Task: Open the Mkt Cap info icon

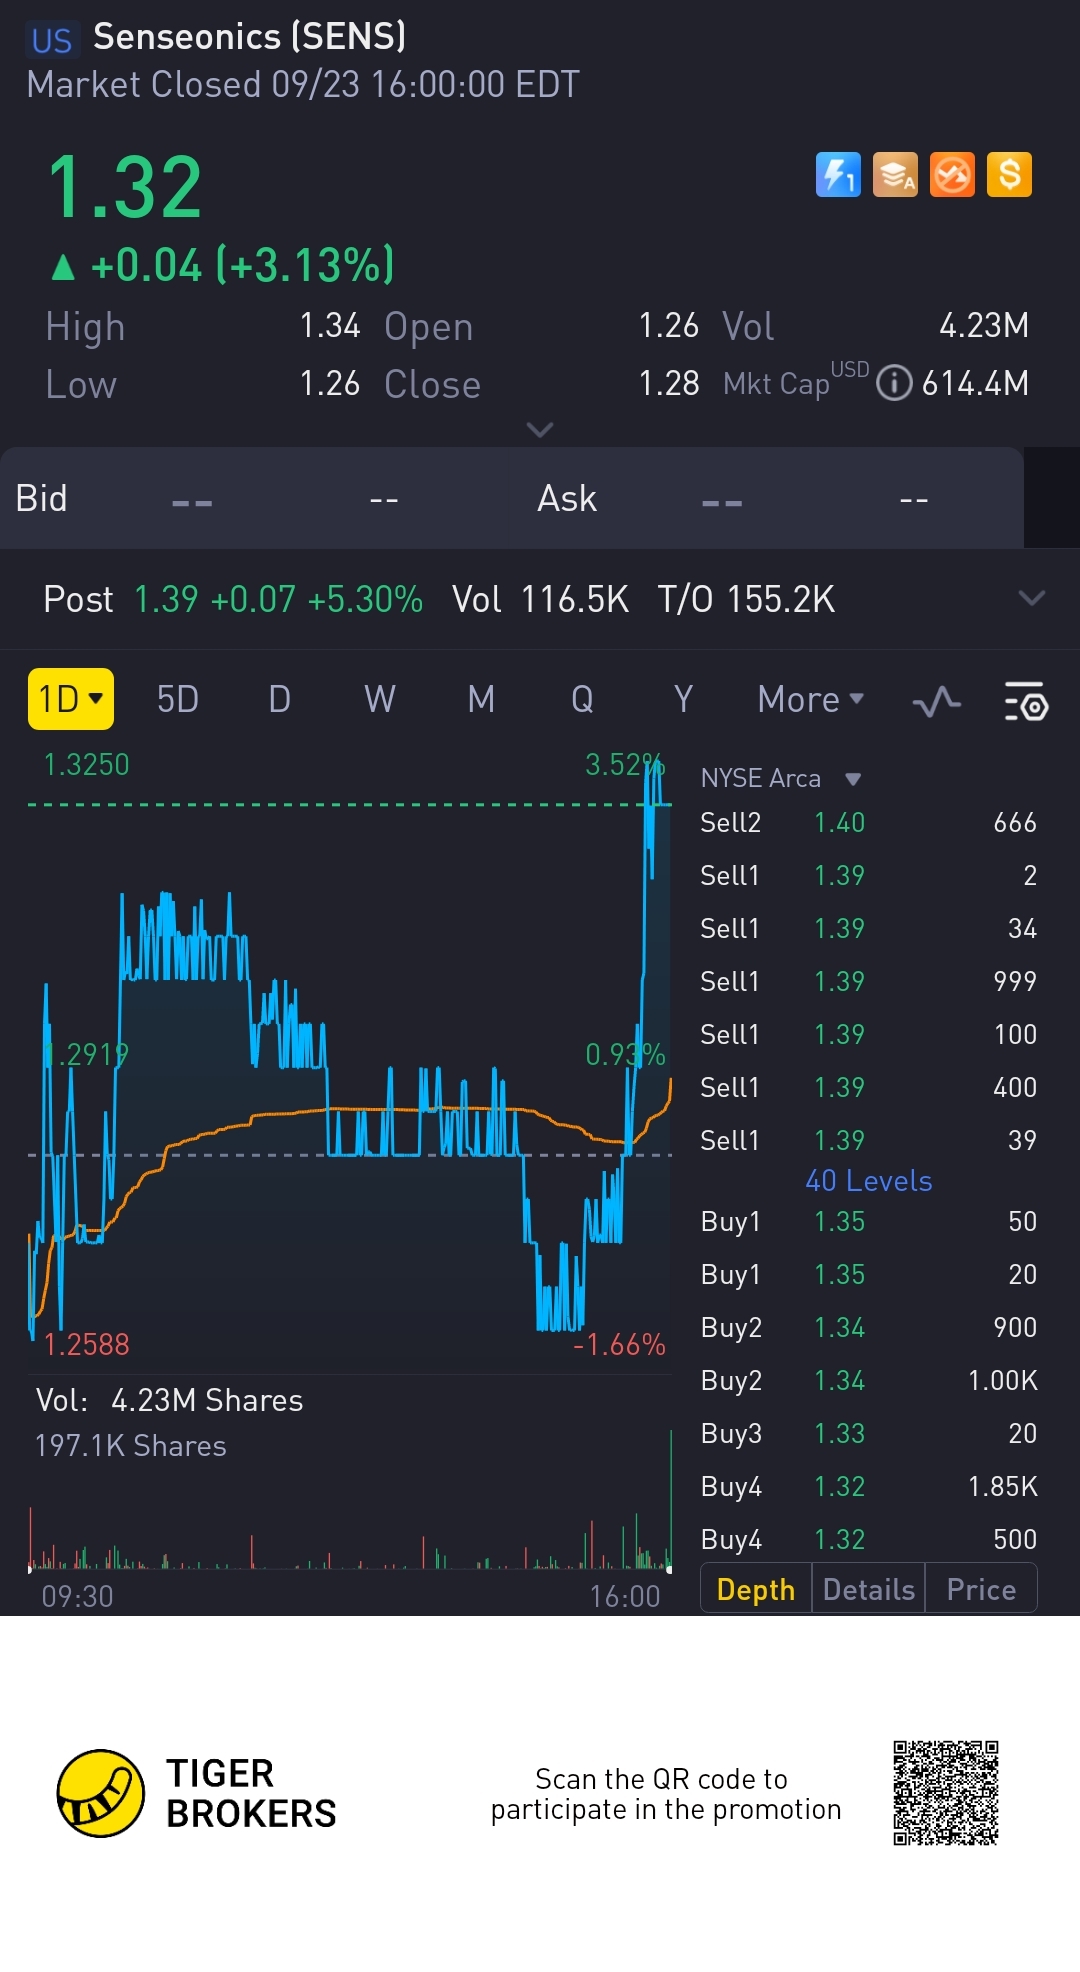Action: pyautogui.click(x=894, y=383)
